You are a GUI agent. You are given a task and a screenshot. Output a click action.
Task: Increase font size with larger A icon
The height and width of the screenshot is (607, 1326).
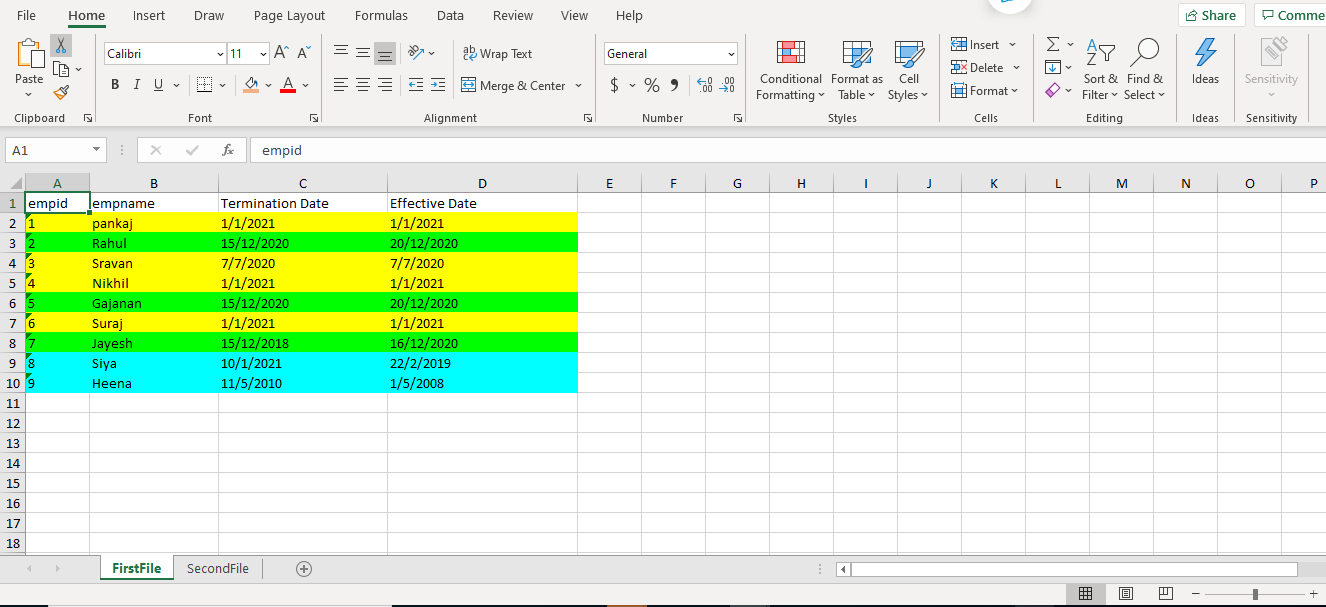281,53
